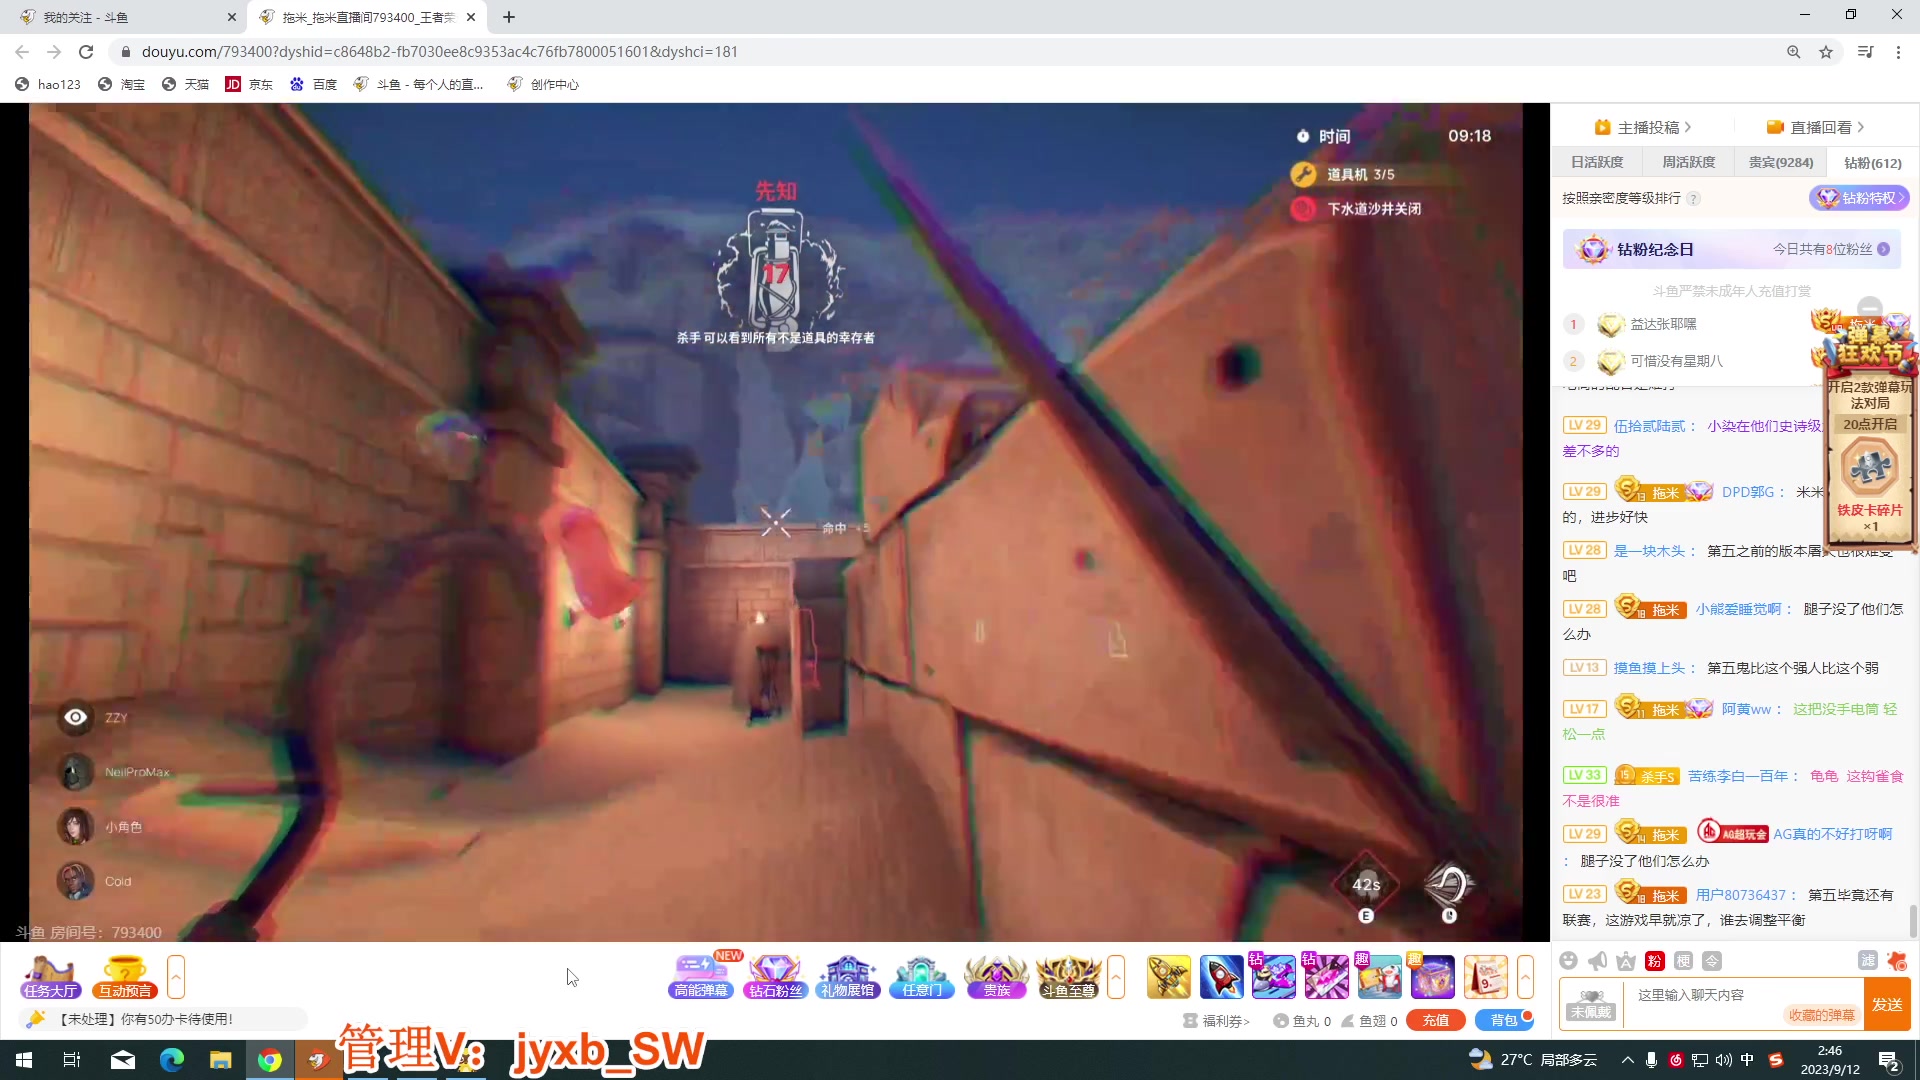Click the chat input field
The height and width of the screenshot is (1080, 1920).
(1745, 1004)
